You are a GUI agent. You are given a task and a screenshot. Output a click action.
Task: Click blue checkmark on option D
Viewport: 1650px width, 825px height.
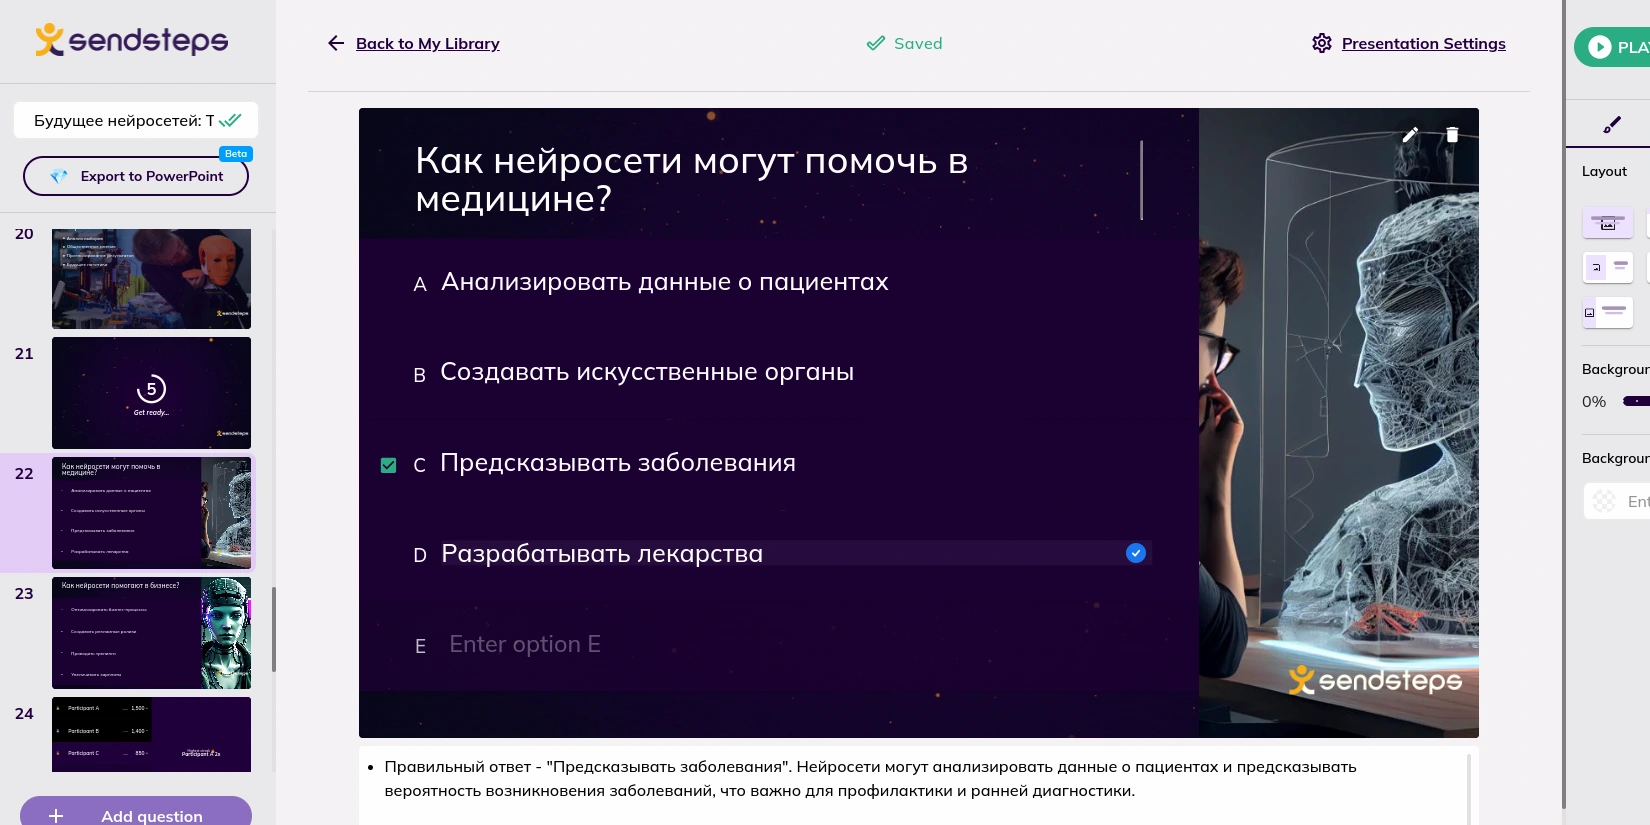[x=1135, y=553]
